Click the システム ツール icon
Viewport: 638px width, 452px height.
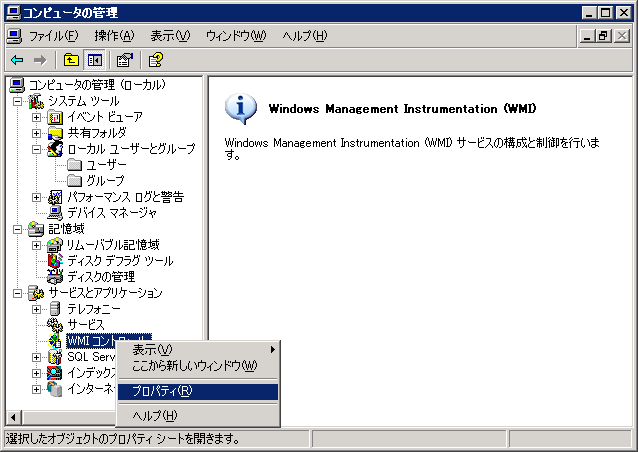coord(36,101)
